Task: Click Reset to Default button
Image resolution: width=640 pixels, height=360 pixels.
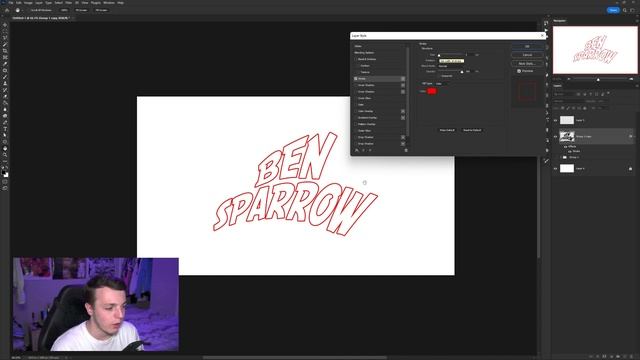Action: click(x=472, y=130)
